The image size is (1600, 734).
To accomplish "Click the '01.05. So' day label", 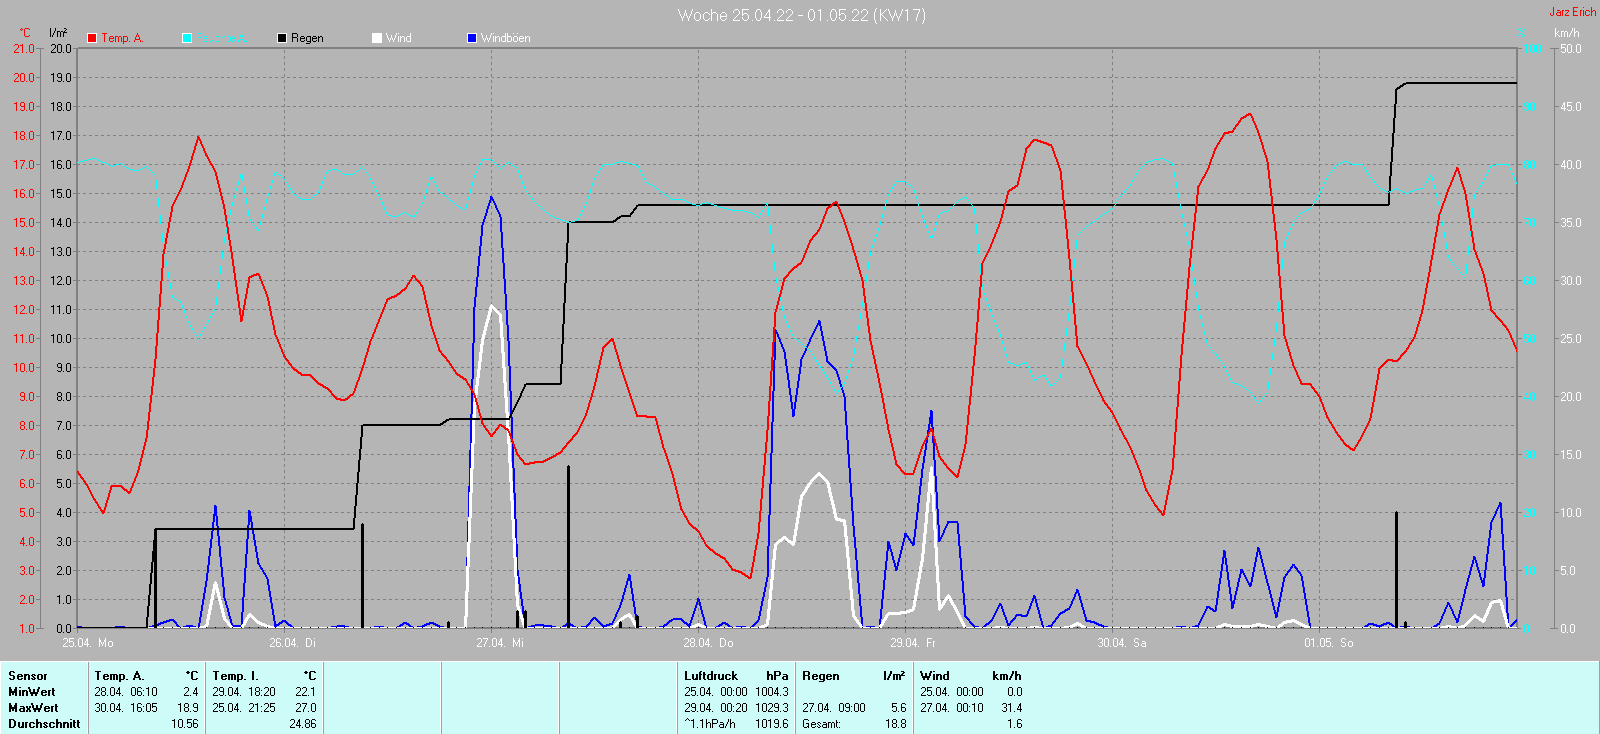I will point(1329,643).
